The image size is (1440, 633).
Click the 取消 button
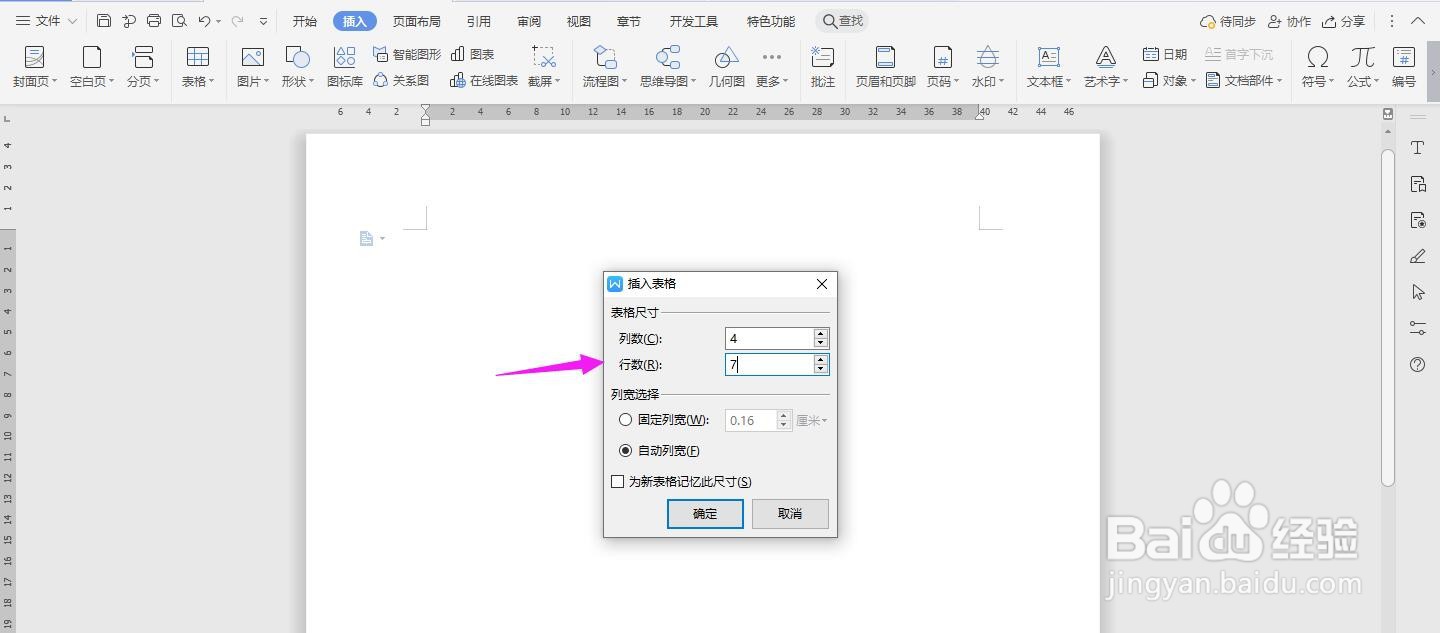click(790, 514)
